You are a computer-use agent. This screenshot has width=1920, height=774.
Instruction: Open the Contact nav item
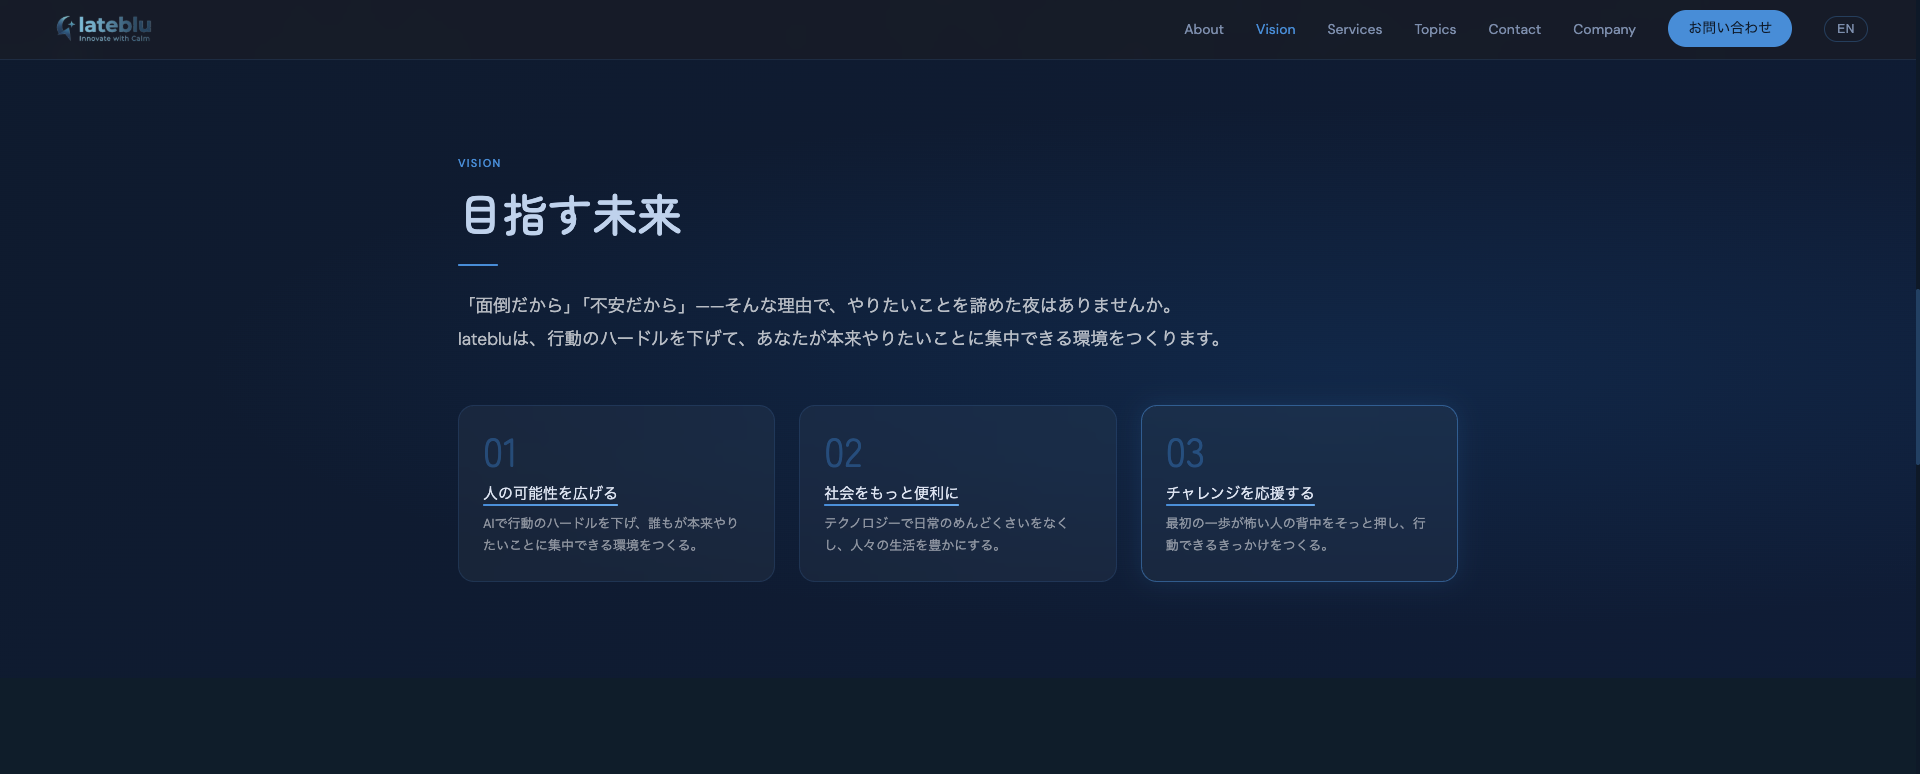tap(1514, 29)
